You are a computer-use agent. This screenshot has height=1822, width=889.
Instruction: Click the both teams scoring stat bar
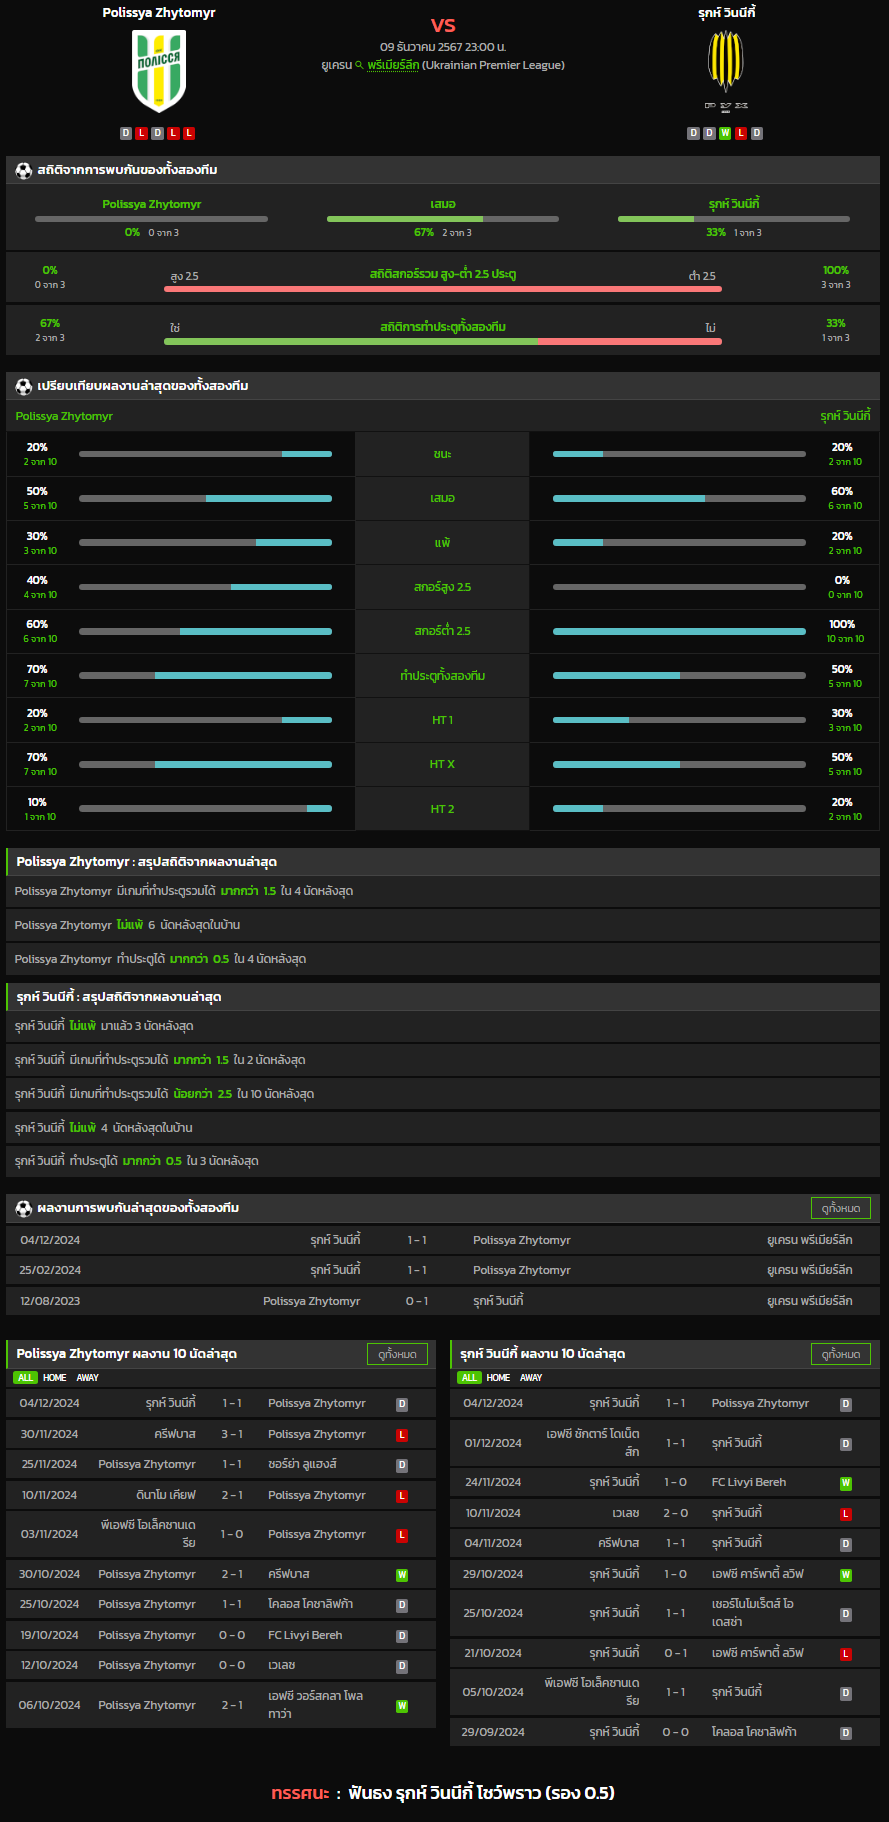(443, 341)
